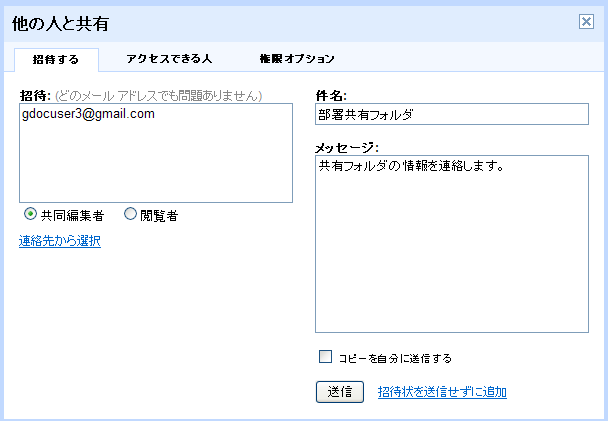
Task: Open the 権限オプション tab
Action: (296, 60)
